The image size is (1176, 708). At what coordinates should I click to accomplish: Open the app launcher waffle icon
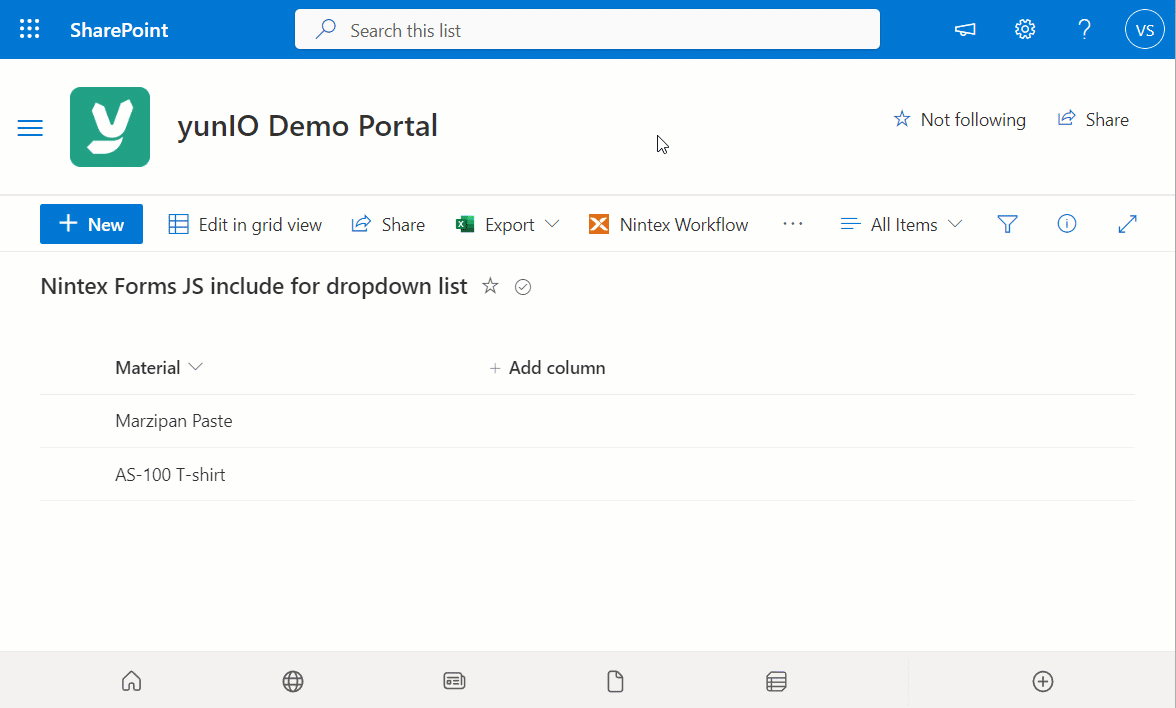29,29
